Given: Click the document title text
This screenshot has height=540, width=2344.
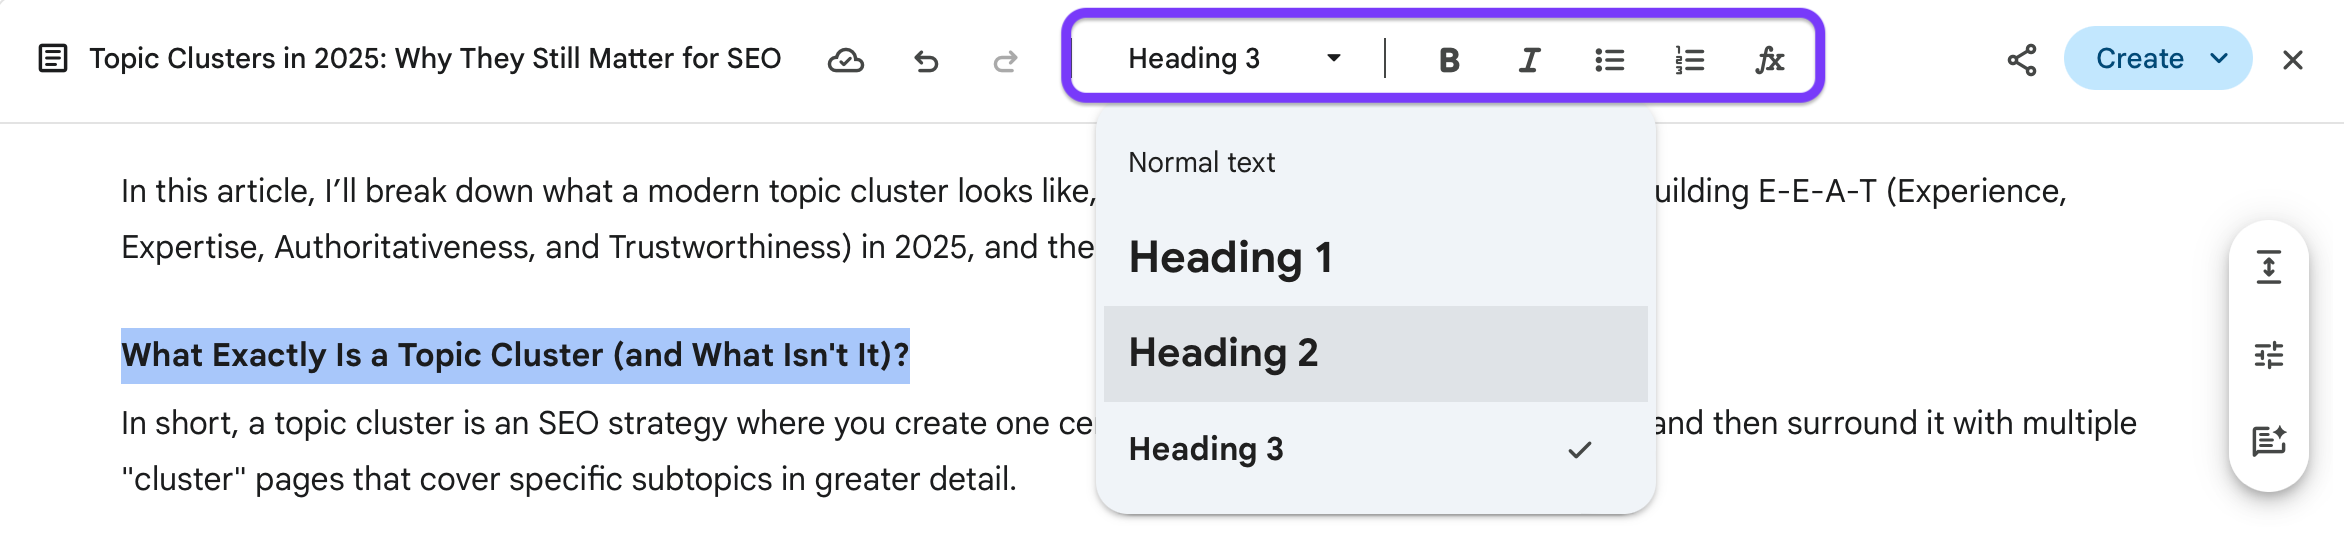Looking at the screenshot, I should 435,59.
